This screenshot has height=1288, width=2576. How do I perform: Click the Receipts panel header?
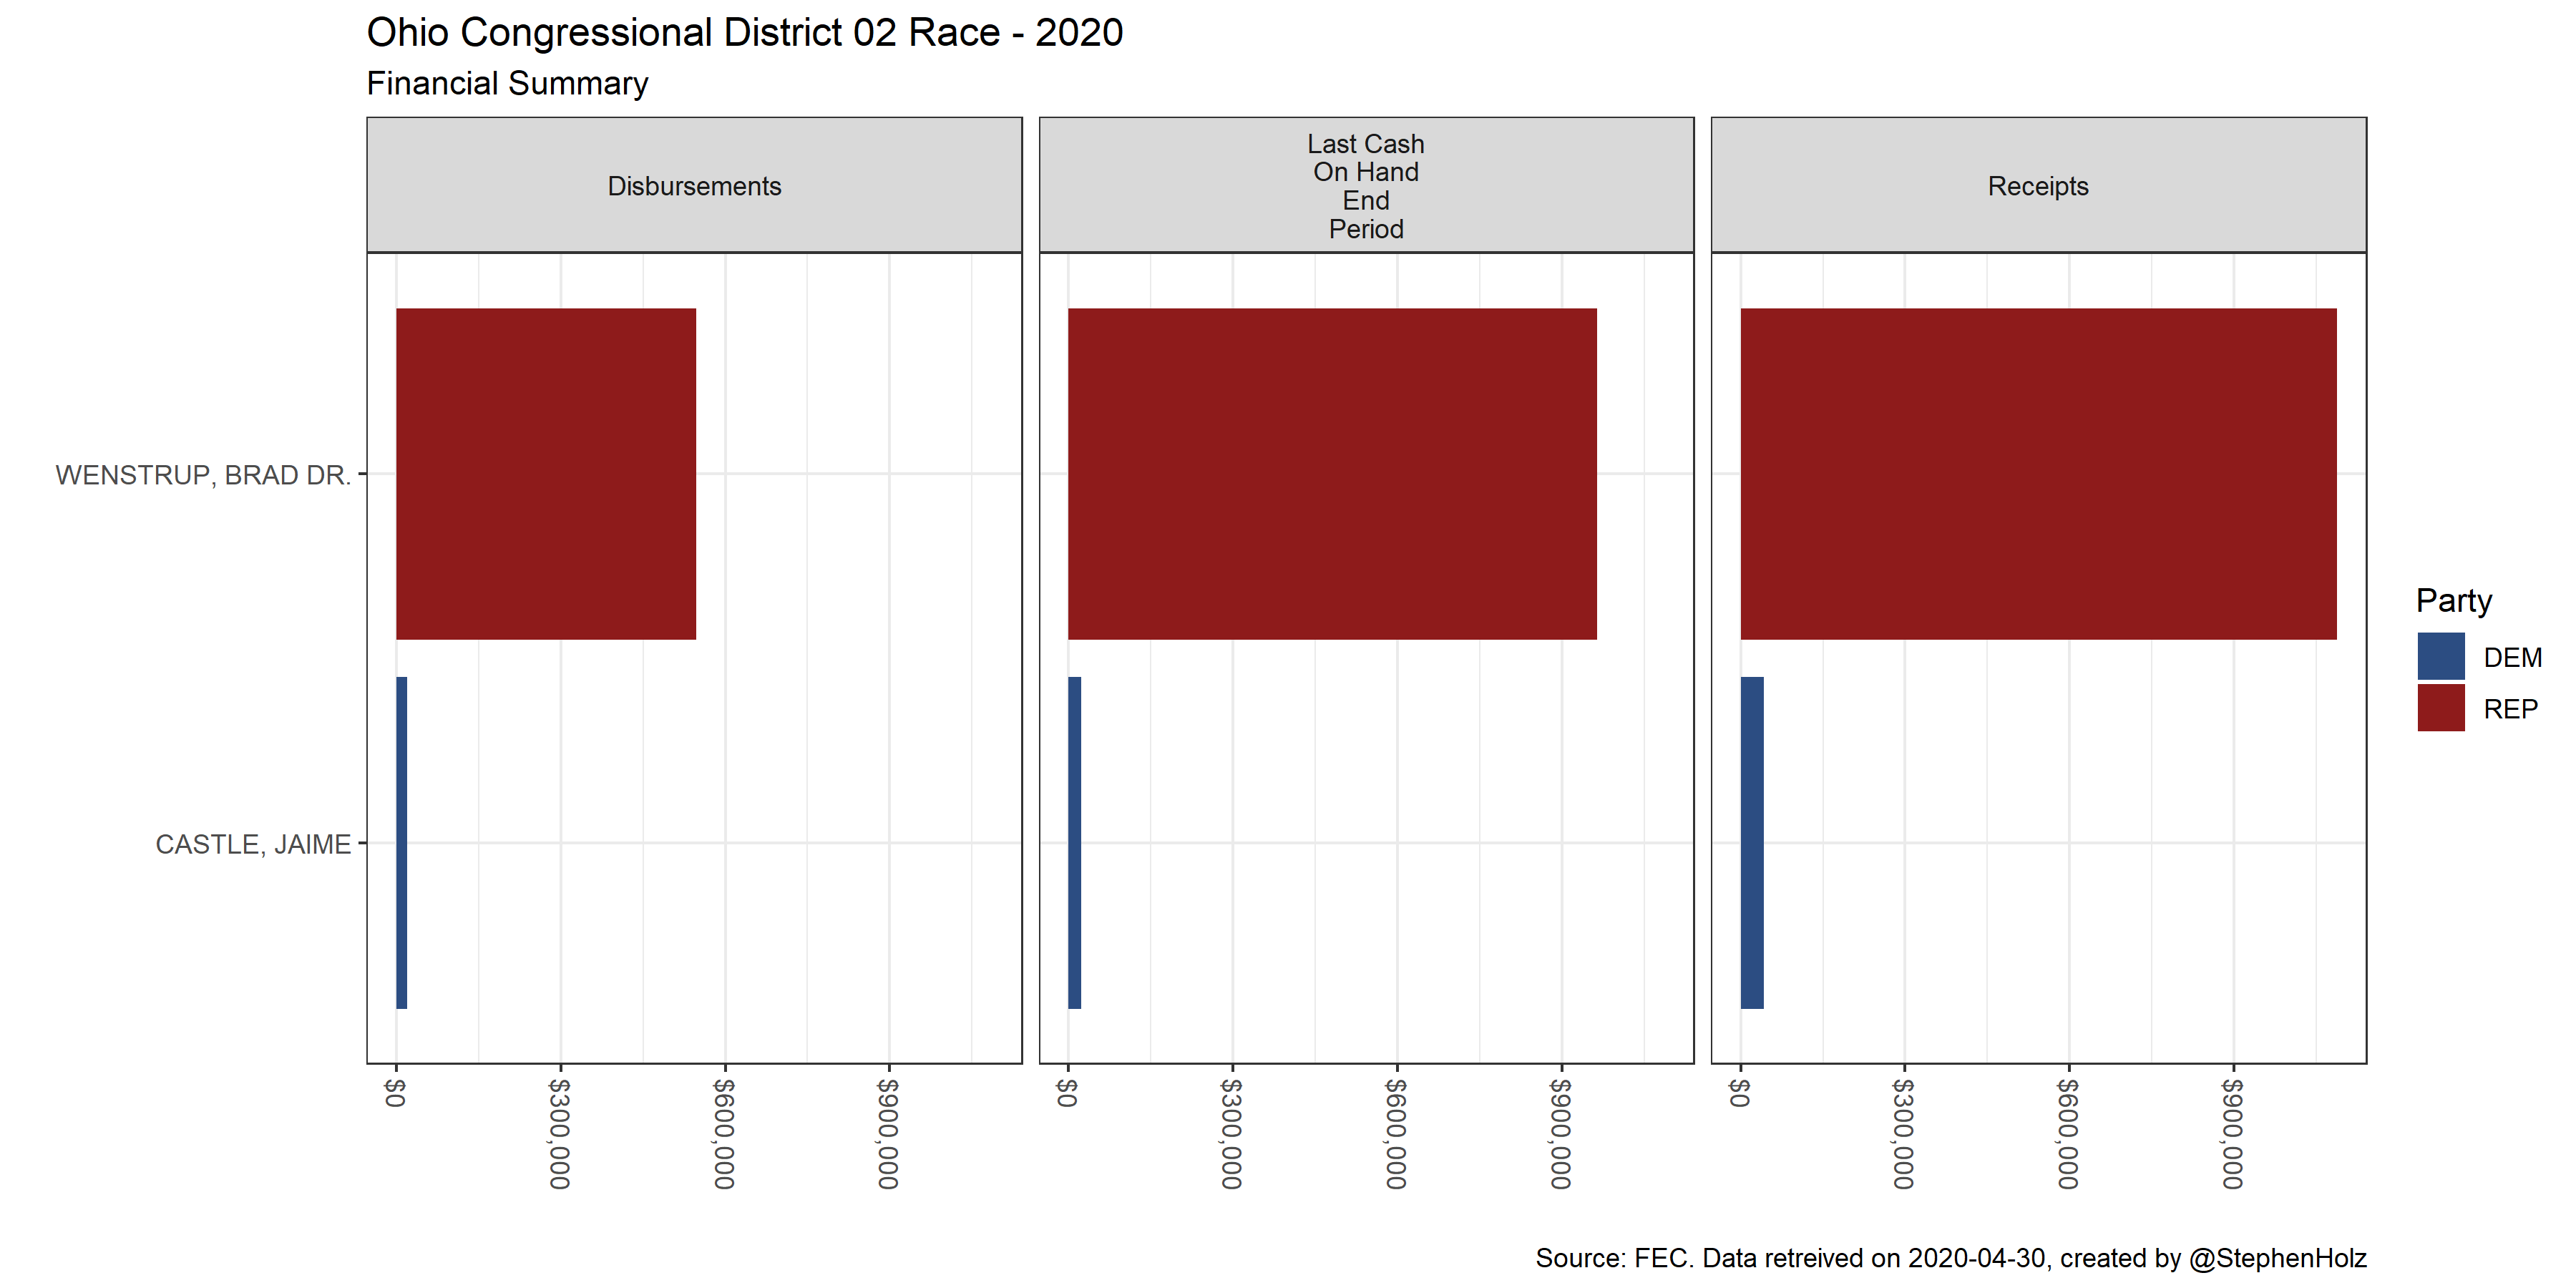pos(2037,186)
